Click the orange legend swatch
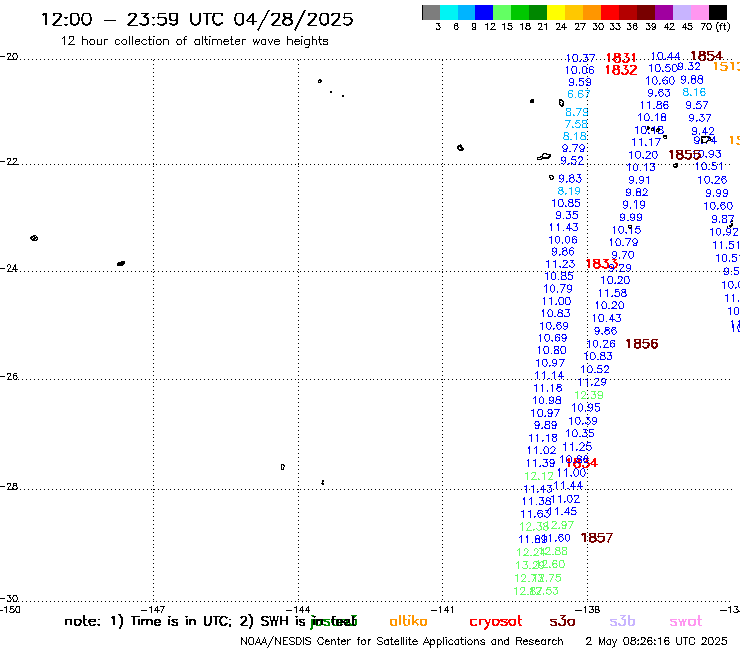The height and width of the screenshot is (650, 740). (592, 12)
